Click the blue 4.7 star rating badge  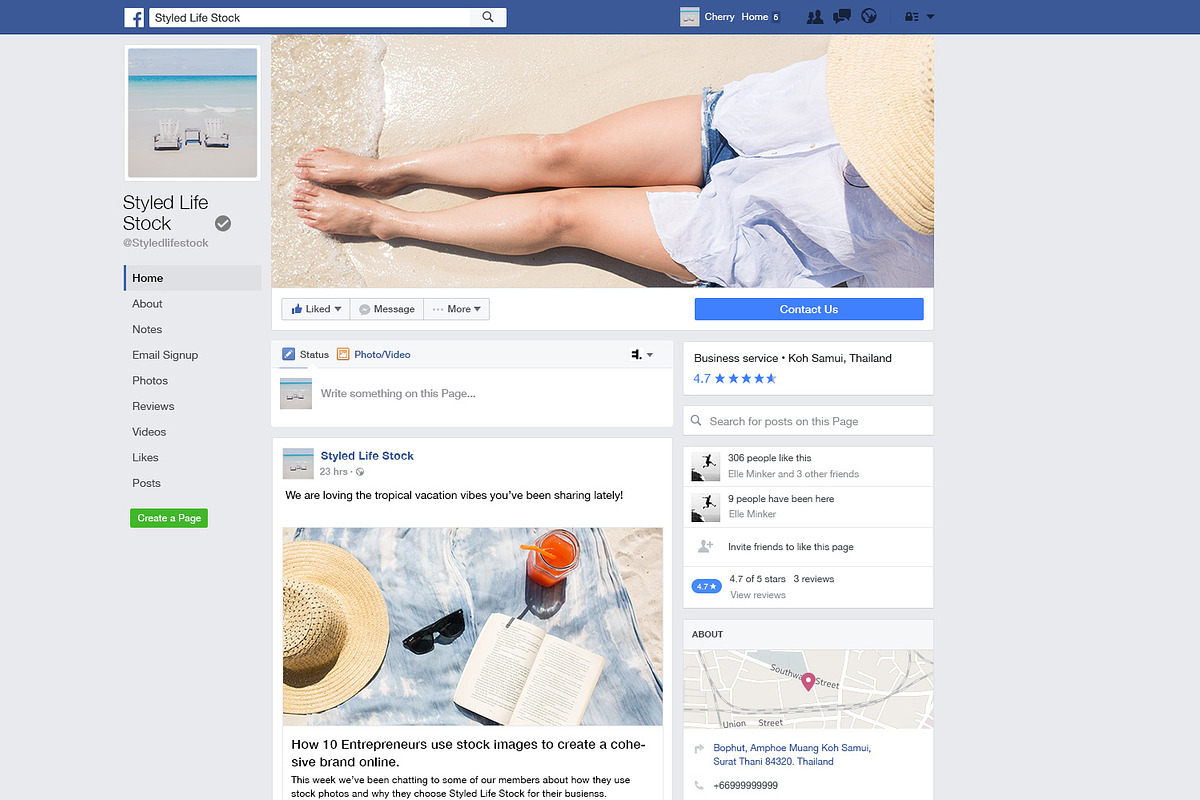706,586
